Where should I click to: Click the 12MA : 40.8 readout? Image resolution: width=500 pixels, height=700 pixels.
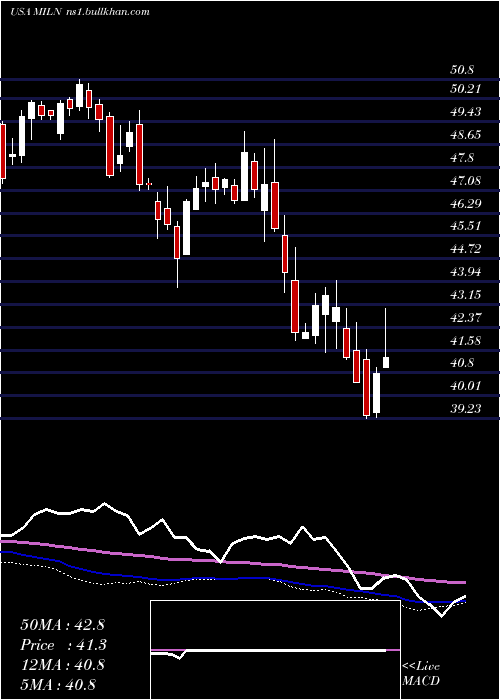[62, 665]
